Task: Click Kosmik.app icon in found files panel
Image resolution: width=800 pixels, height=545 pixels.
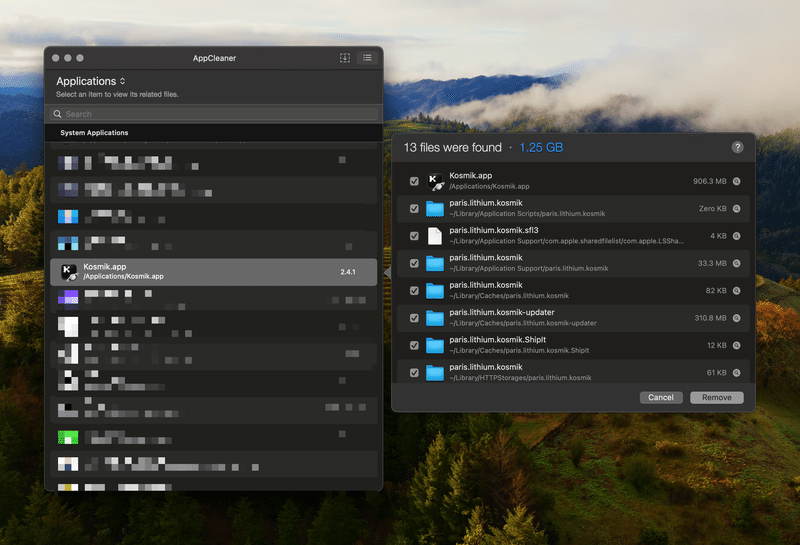Action: (435, 181)
